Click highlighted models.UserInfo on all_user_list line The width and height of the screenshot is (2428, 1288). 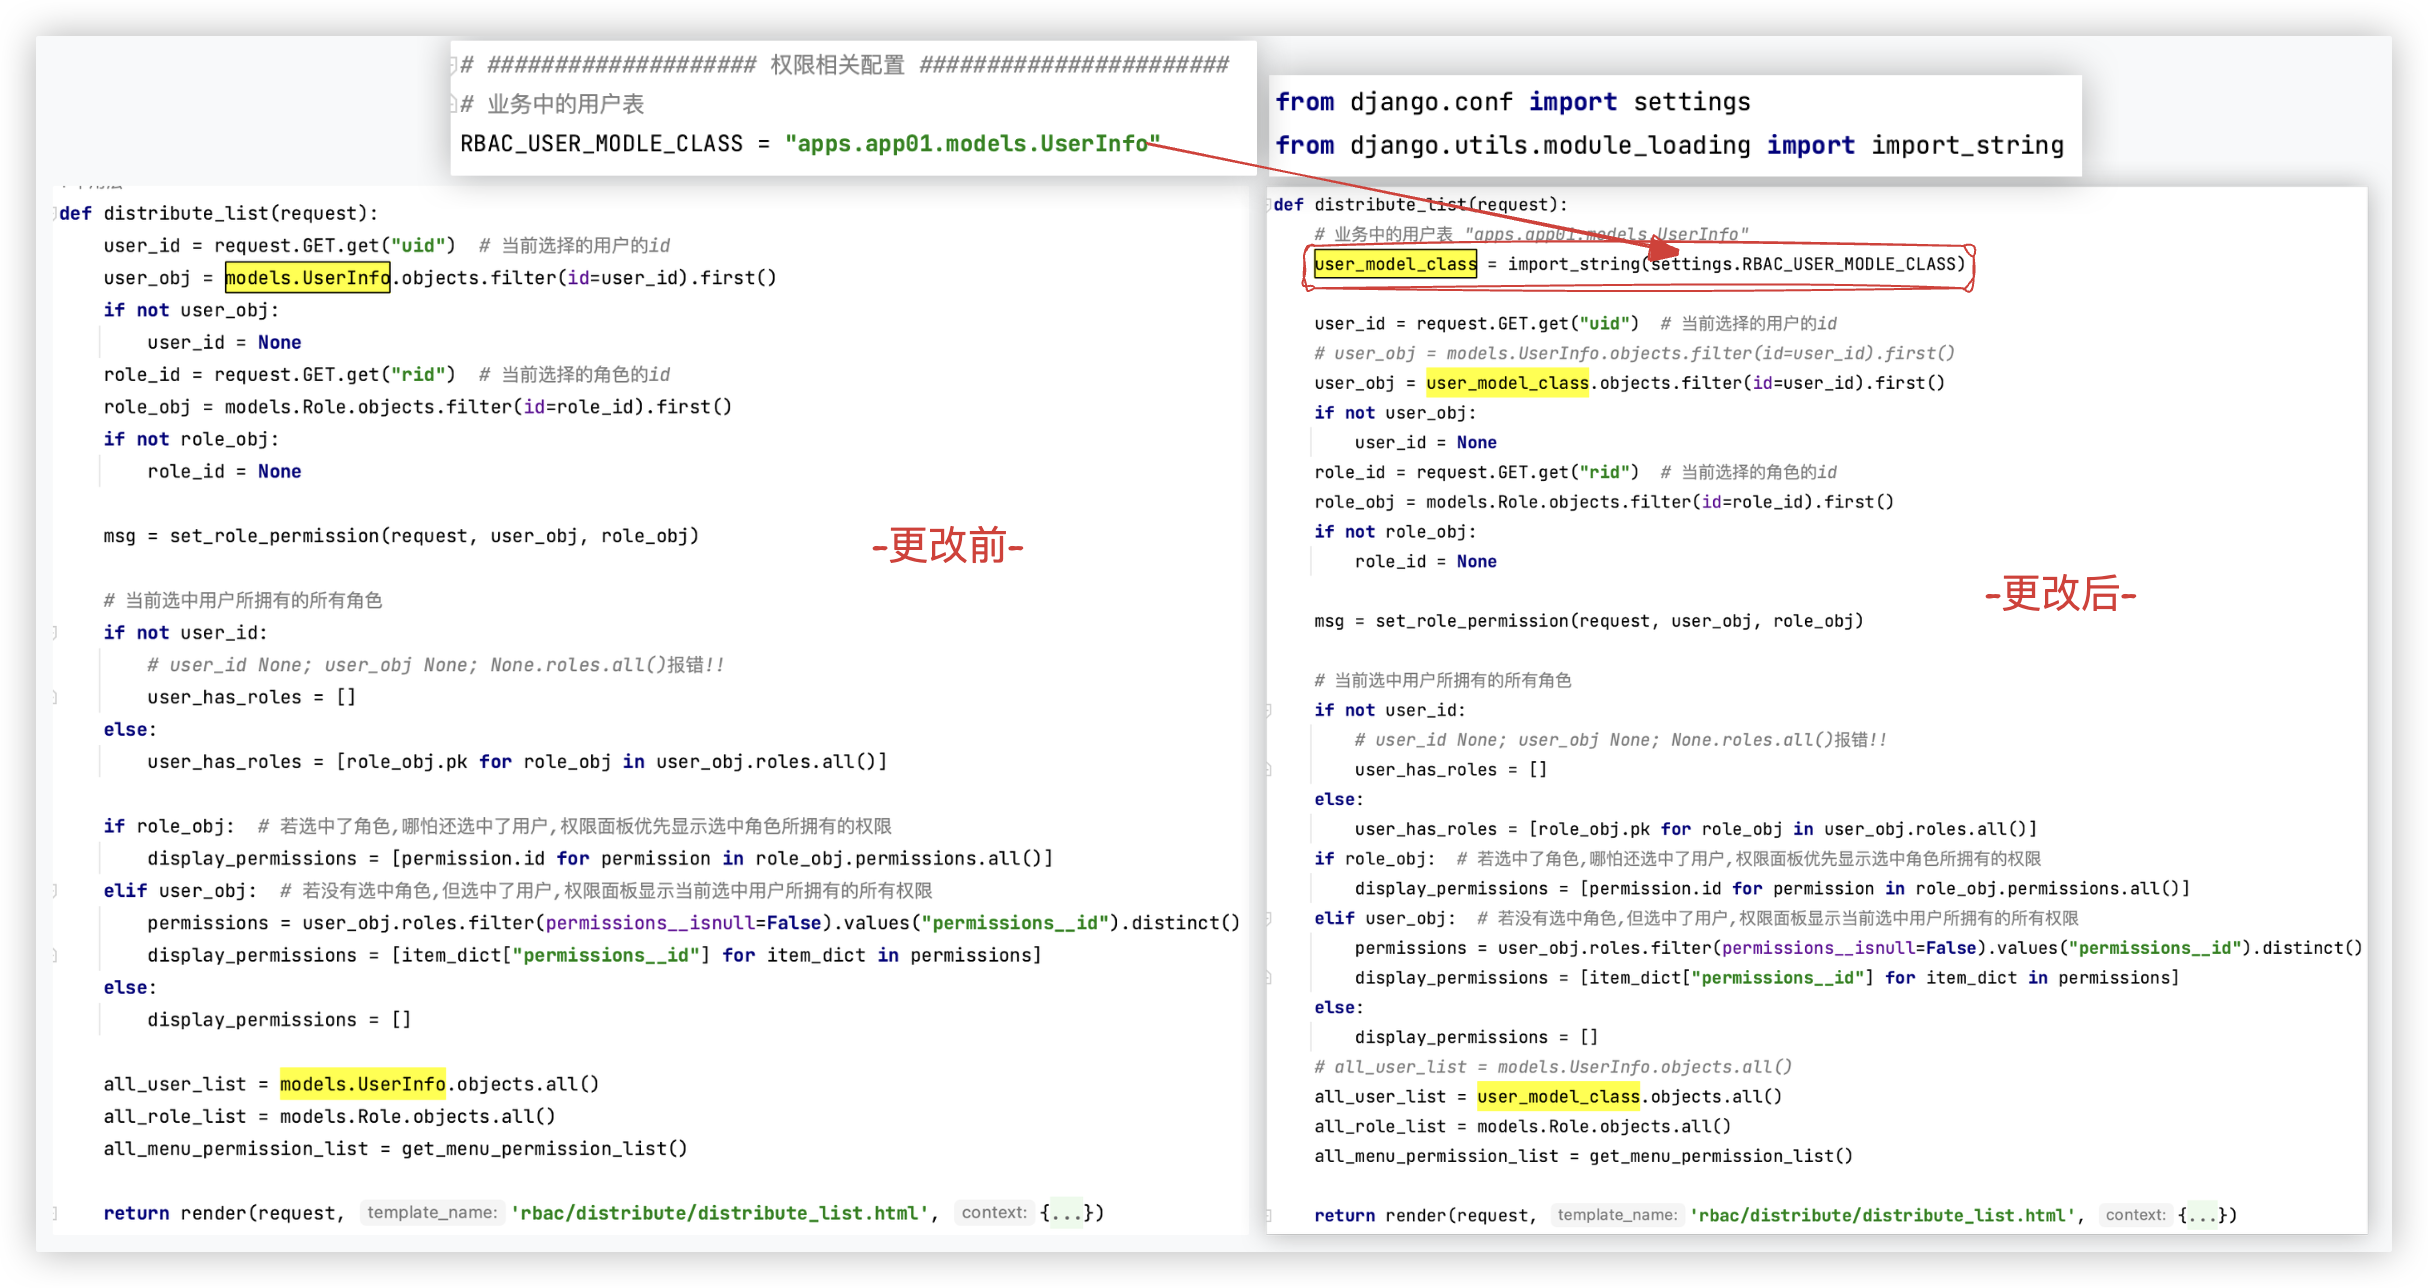pos(362,1084)
